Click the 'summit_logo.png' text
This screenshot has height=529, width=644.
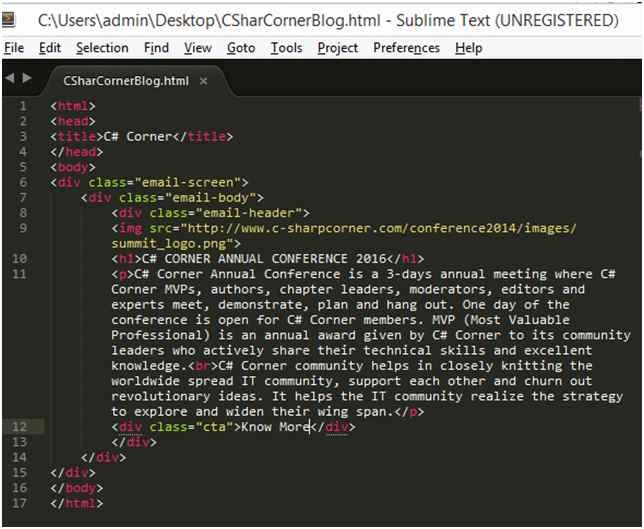click(168, 244)
